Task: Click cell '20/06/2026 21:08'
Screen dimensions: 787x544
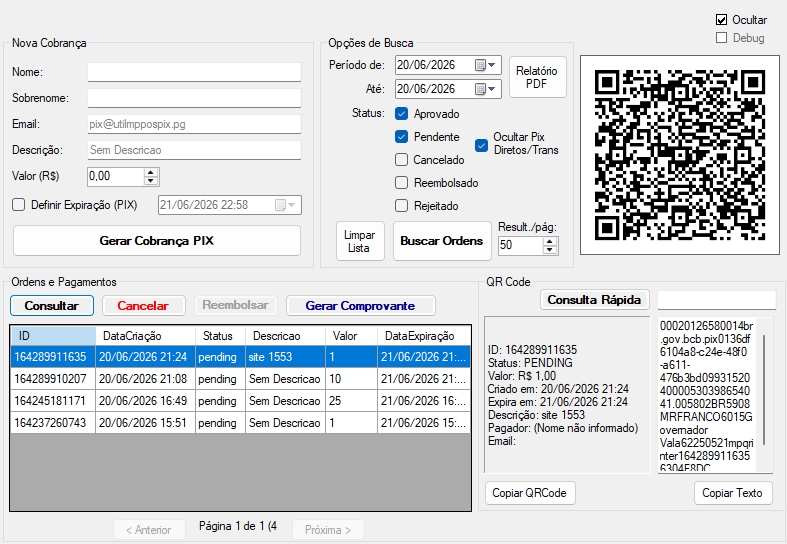Action: tap(146, 379)
